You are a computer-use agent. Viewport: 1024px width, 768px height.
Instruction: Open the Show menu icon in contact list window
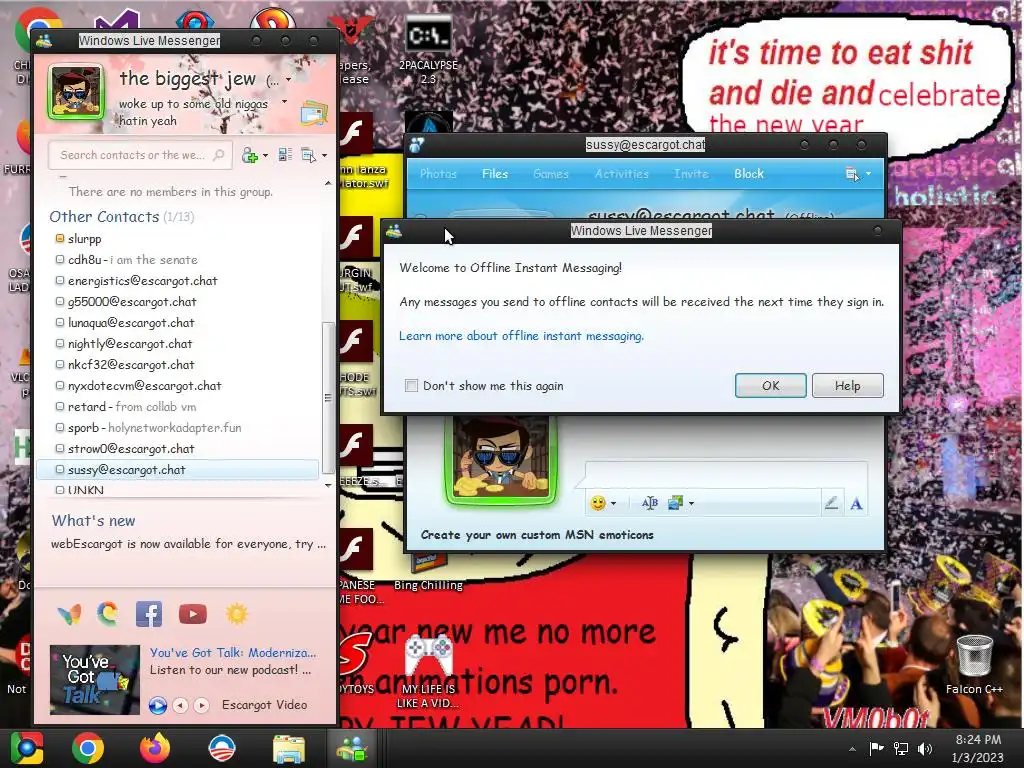[x=308, y=155]
